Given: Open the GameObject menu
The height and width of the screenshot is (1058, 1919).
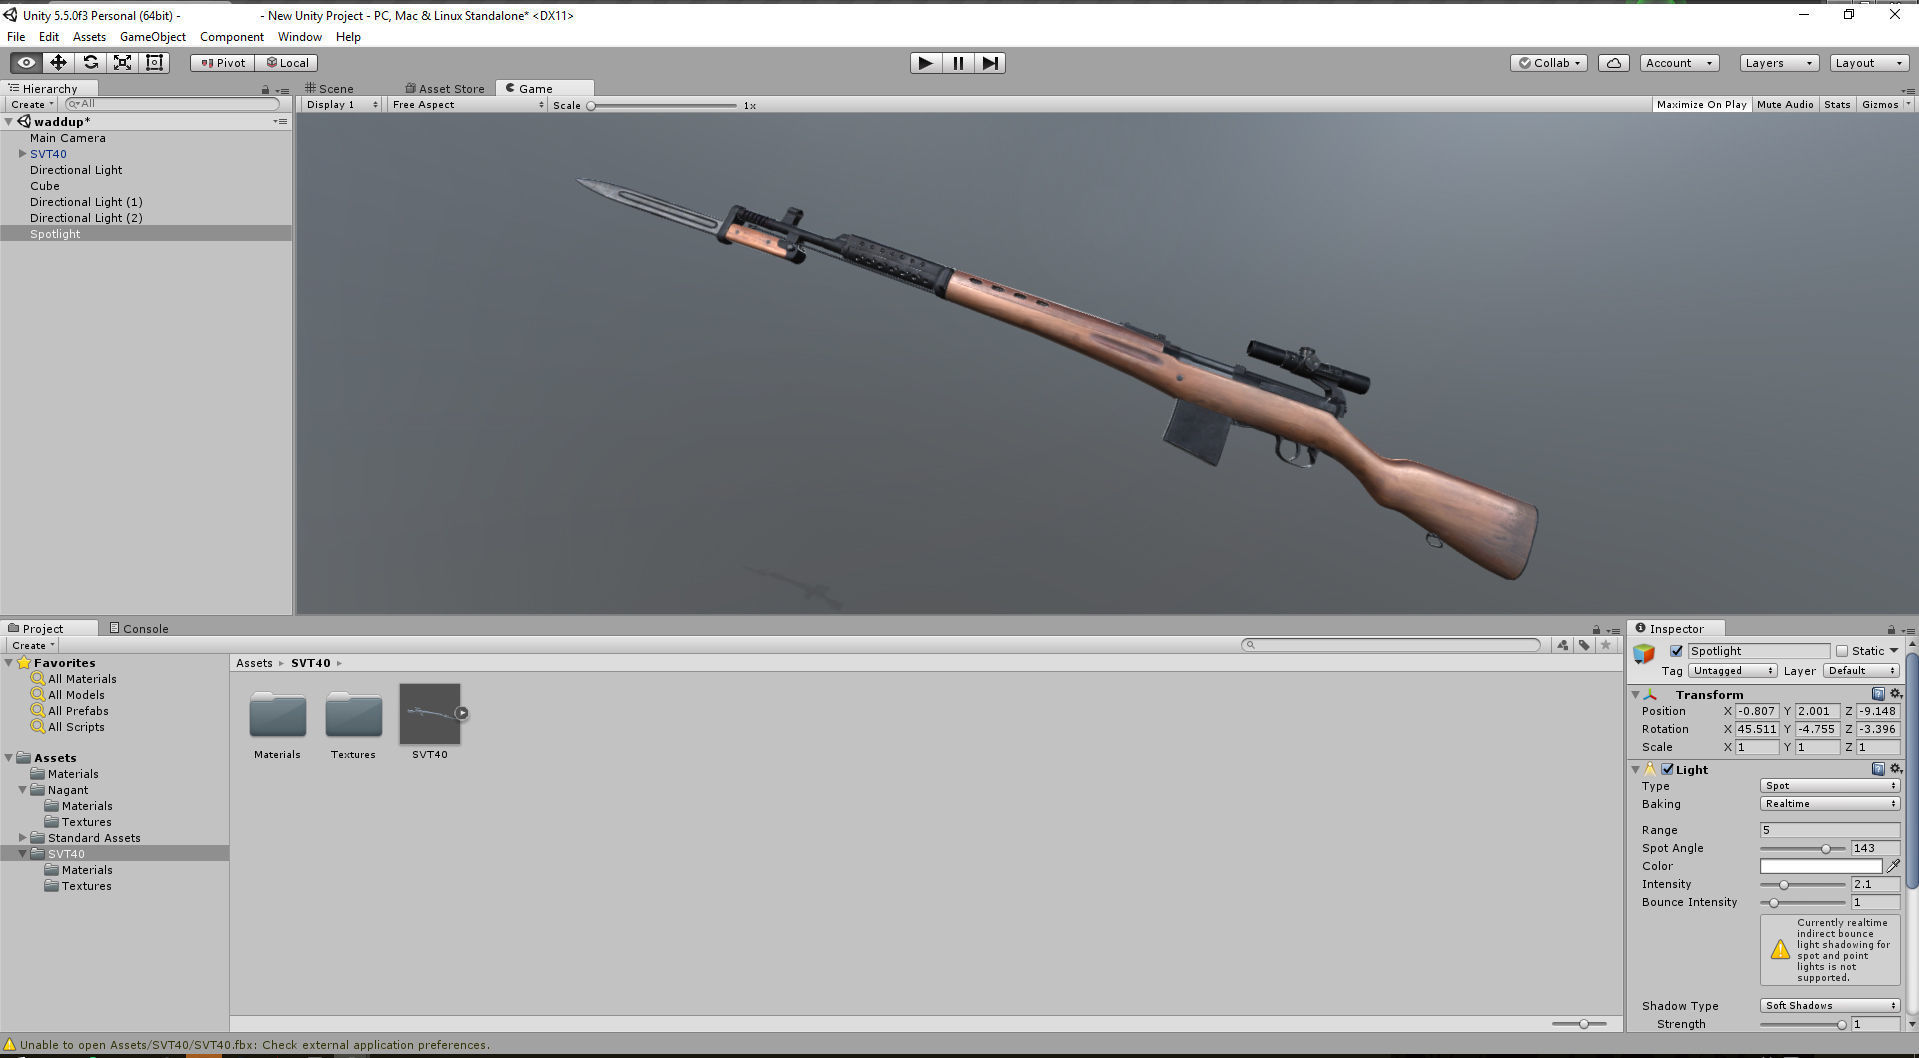Looking at the screenshot, I should 152,37.
